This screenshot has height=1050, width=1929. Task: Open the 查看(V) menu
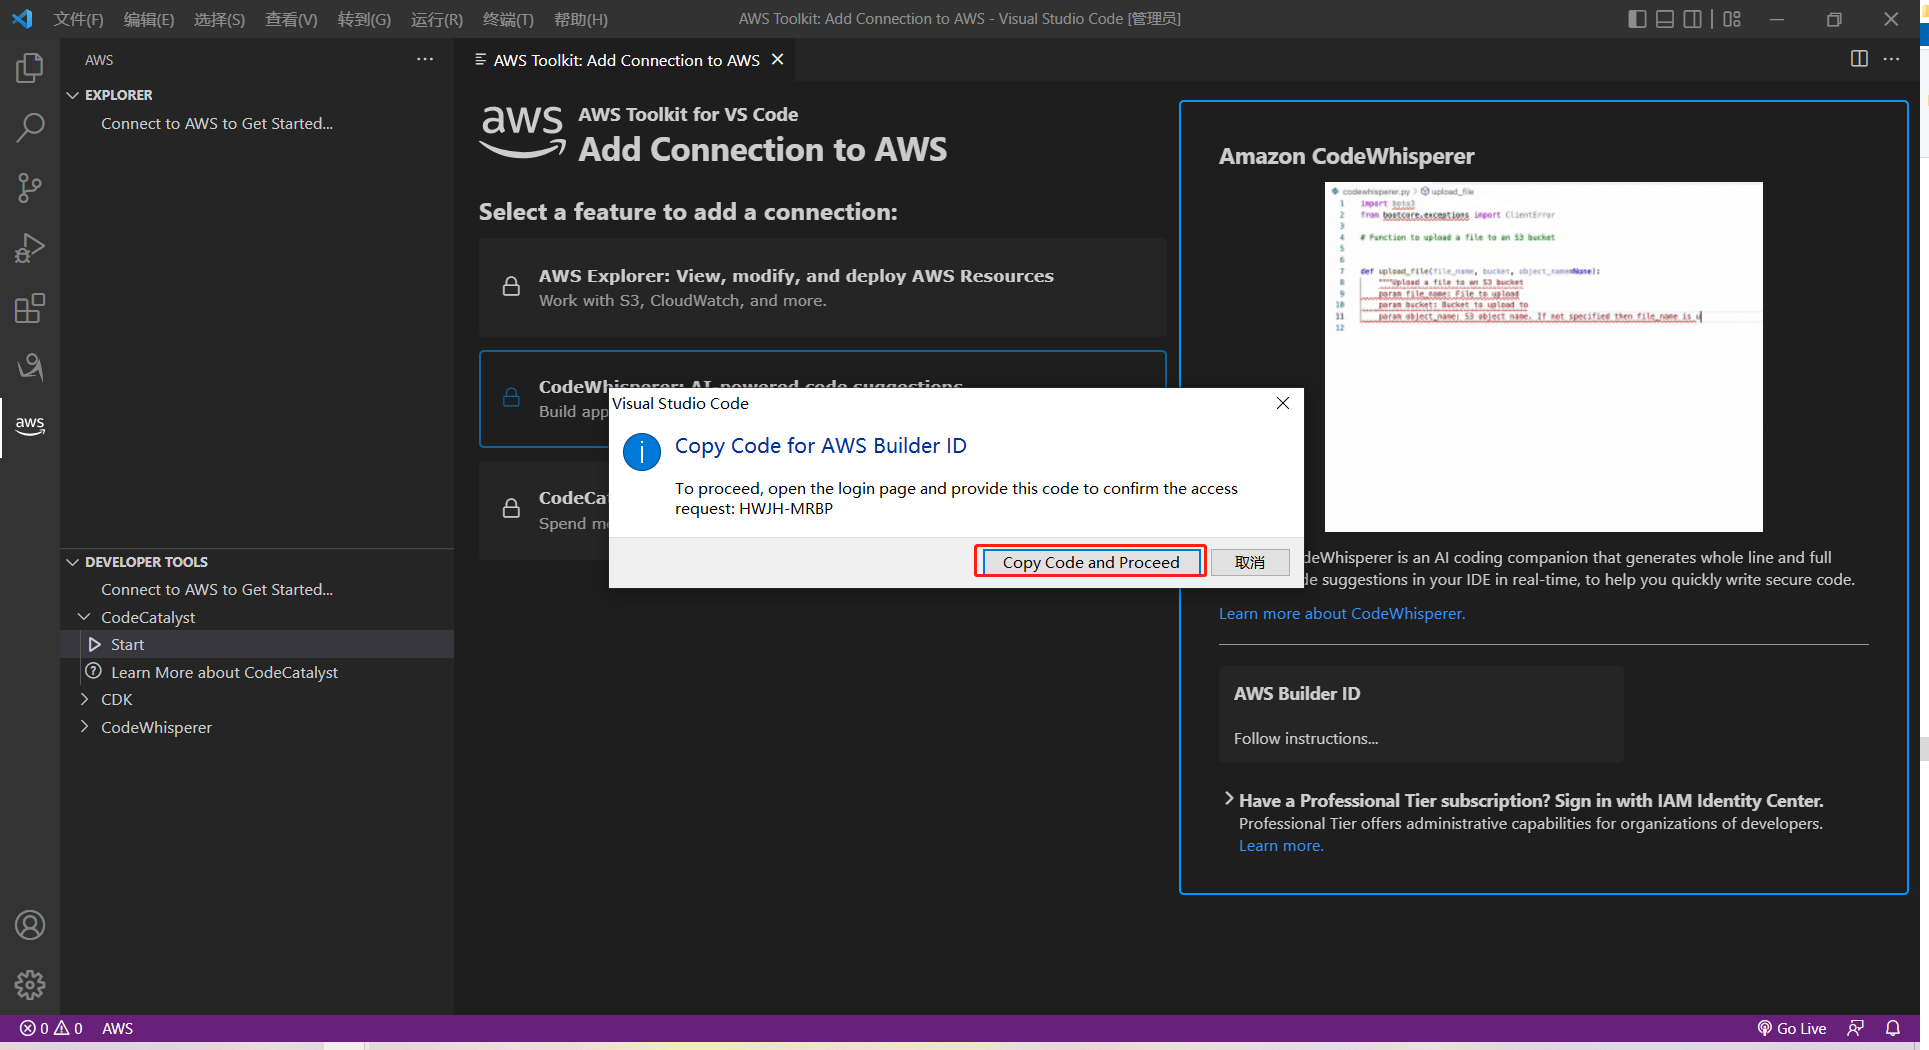click(291, 19)
